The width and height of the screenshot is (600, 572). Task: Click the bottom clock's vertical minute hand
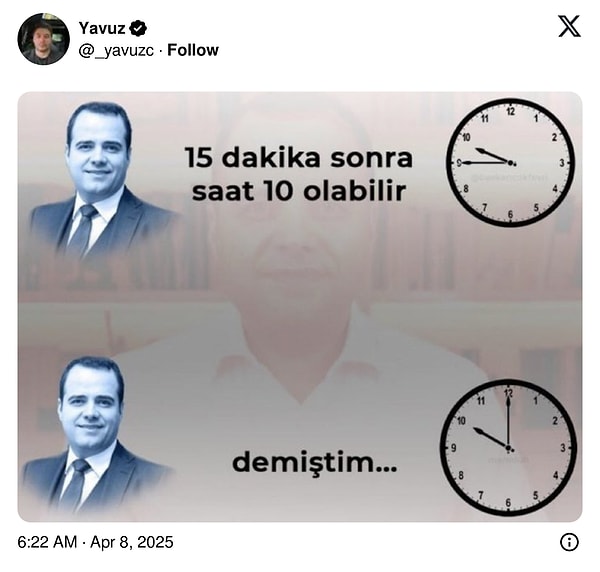coord(508,421)
